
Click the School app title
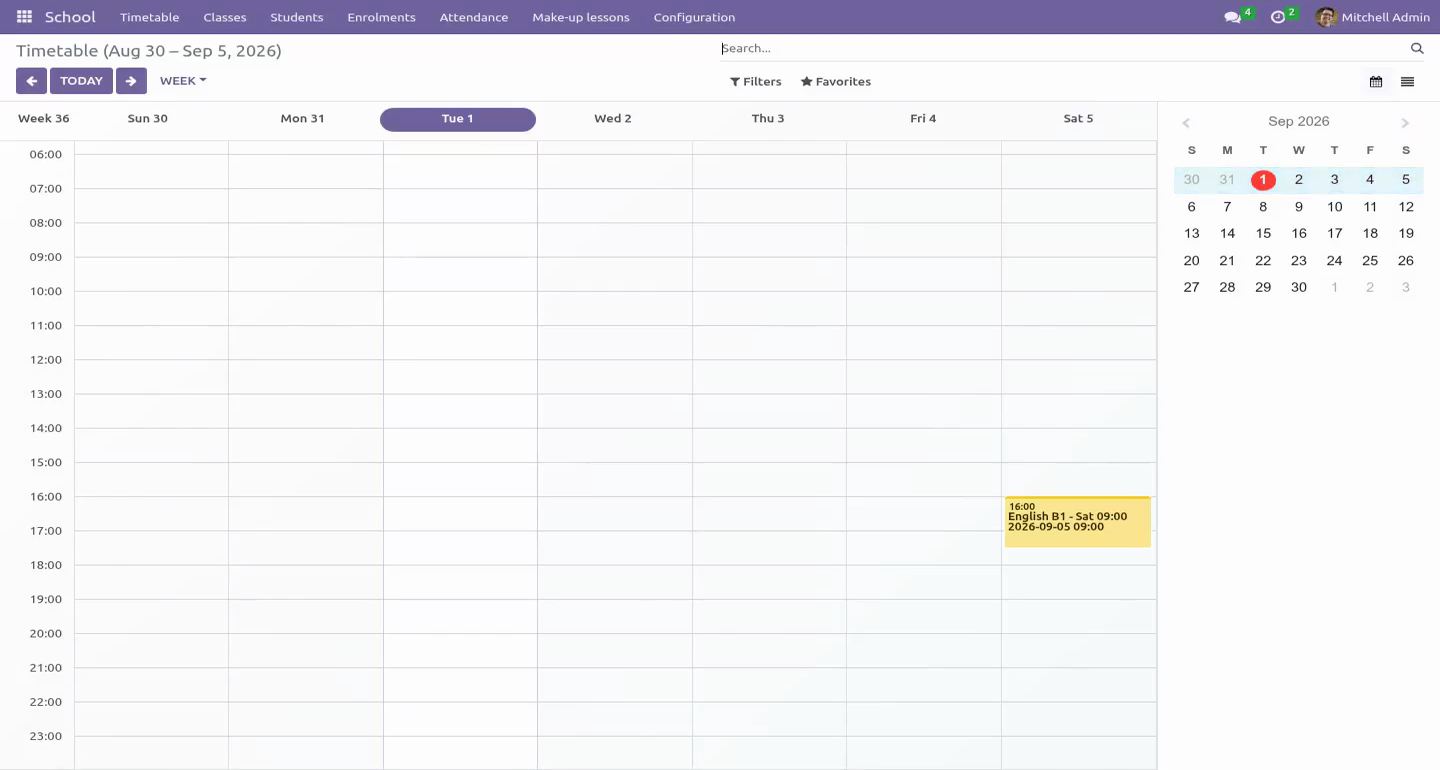70,17
